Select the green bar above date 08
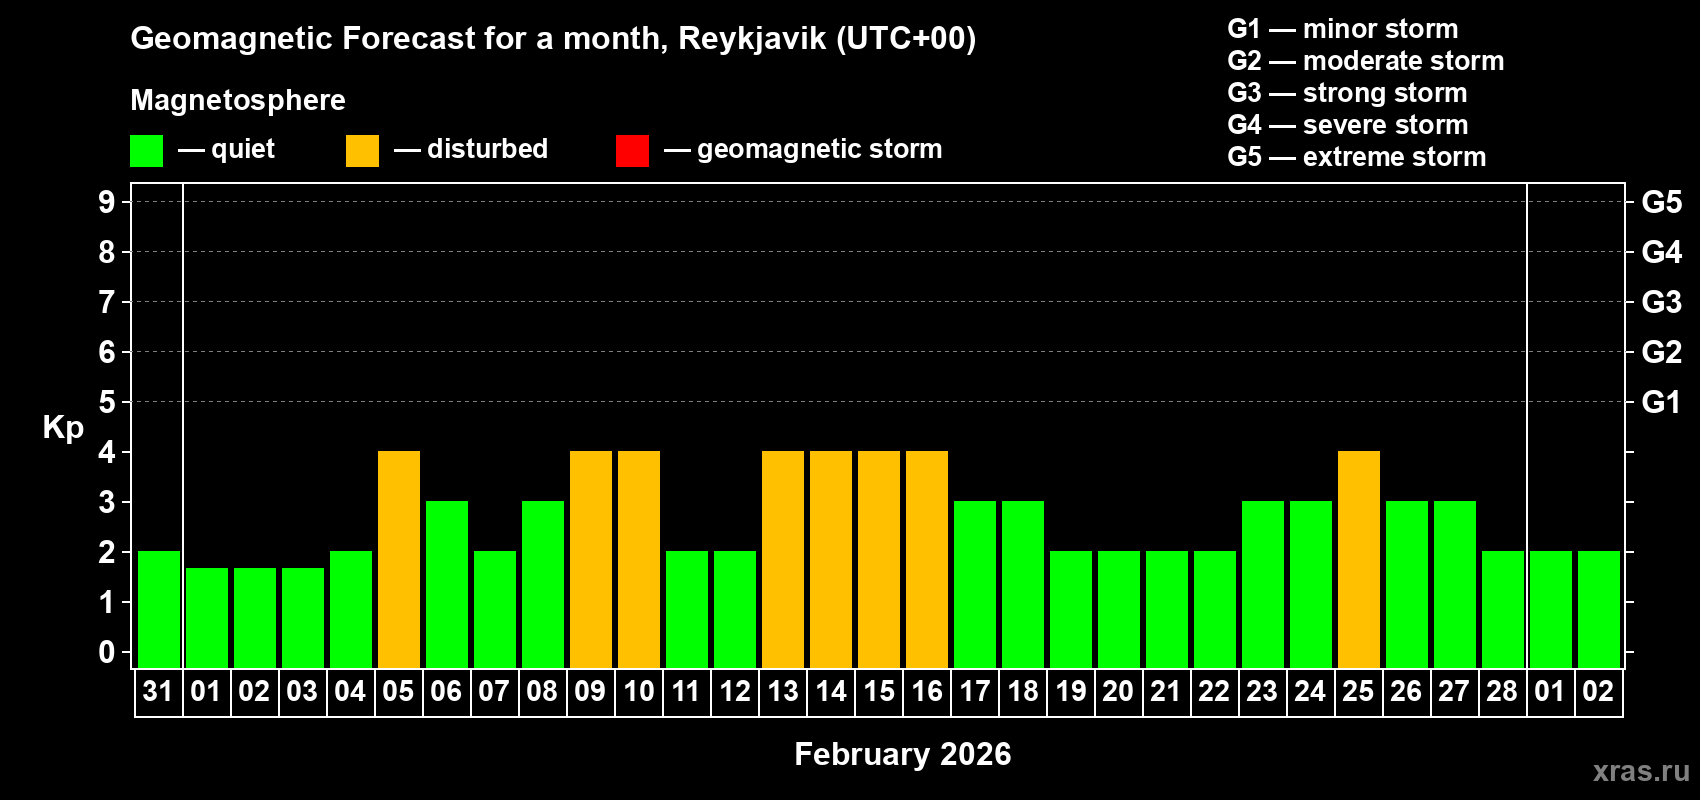Screen dimensions: 1700x800 point(543,585)
